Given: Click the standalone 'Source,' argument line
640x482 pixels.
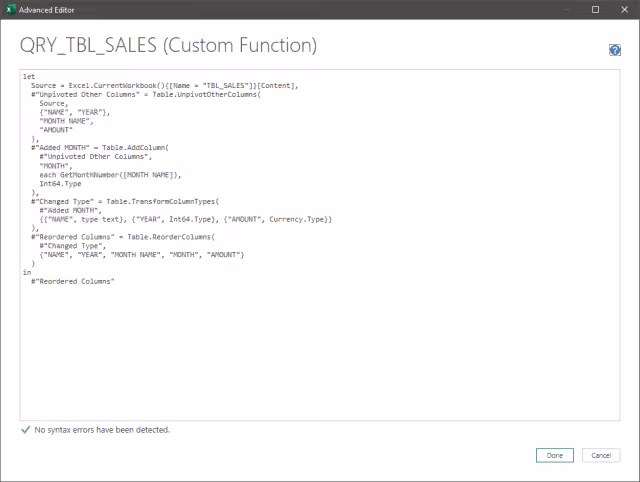Looking at the screenshot, I should click(54, 104).
